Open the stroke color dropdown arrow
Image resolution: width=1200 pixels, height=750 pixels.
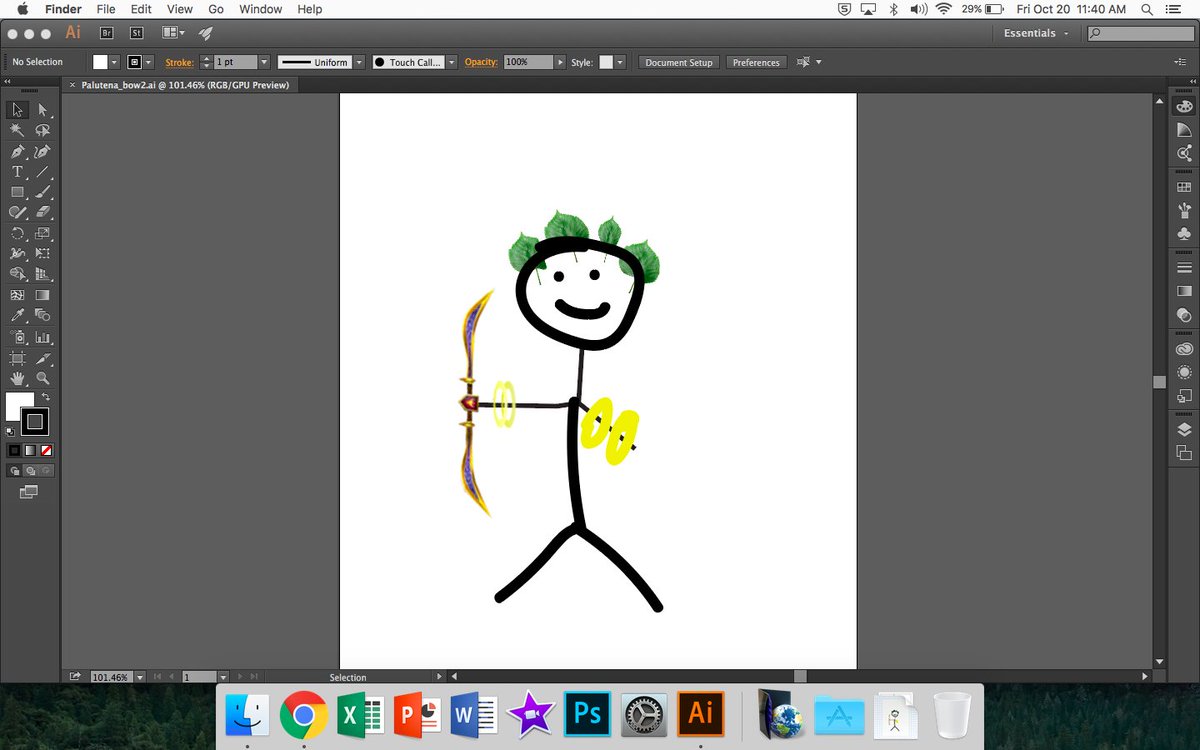pos(148,62)
